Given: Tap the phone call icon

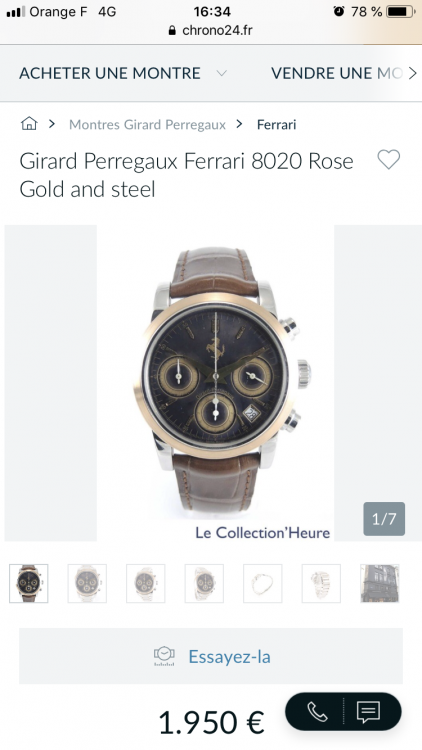Looking at the screenshot, I should tap(317, 712).
